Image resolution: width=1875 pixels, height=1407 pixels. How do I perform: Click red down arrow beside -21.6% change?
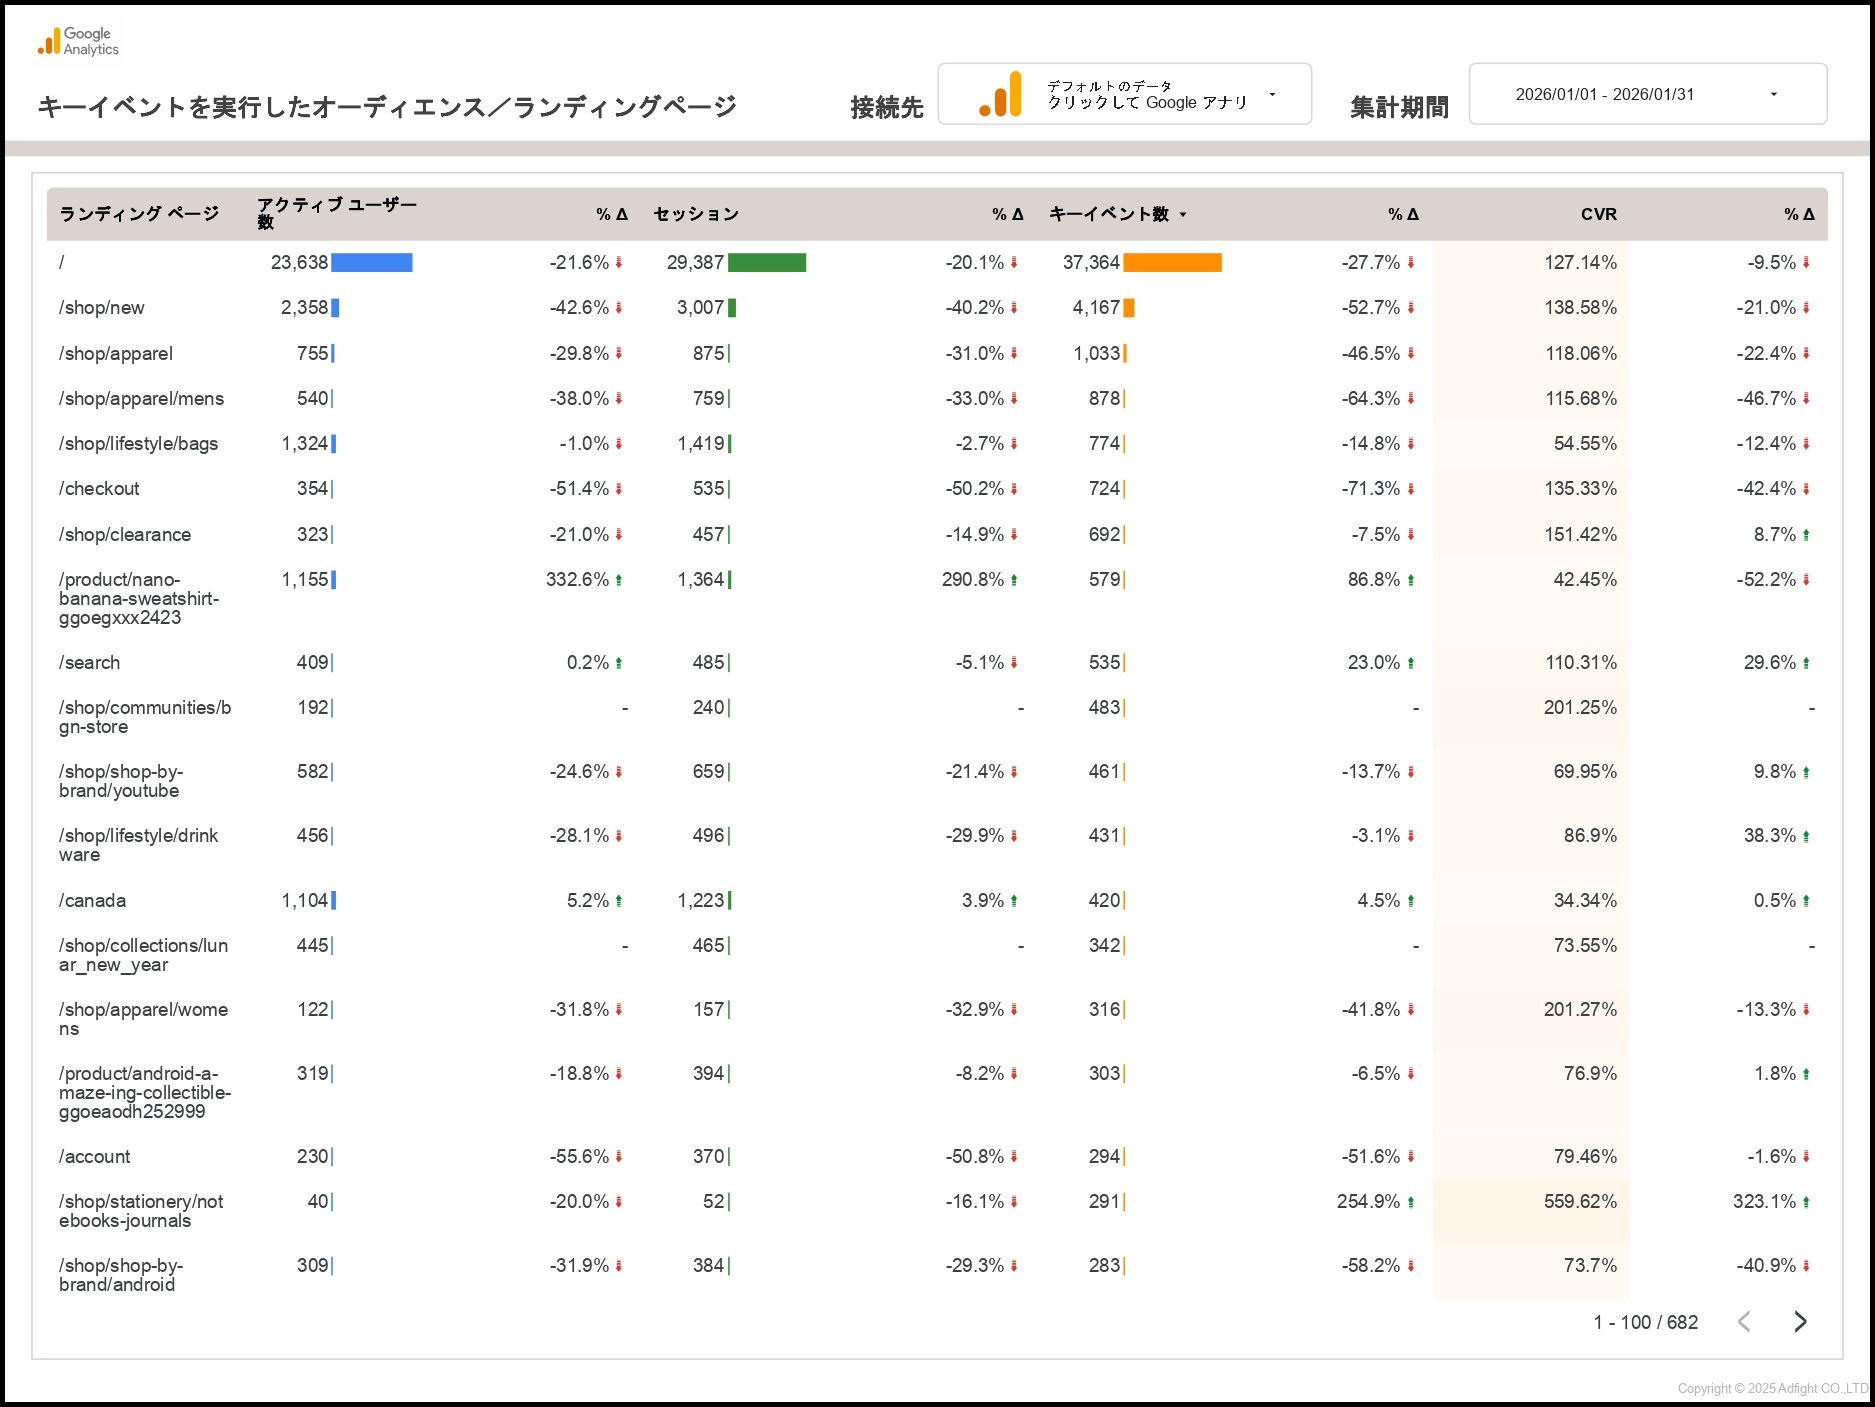(x=619, y=263)
